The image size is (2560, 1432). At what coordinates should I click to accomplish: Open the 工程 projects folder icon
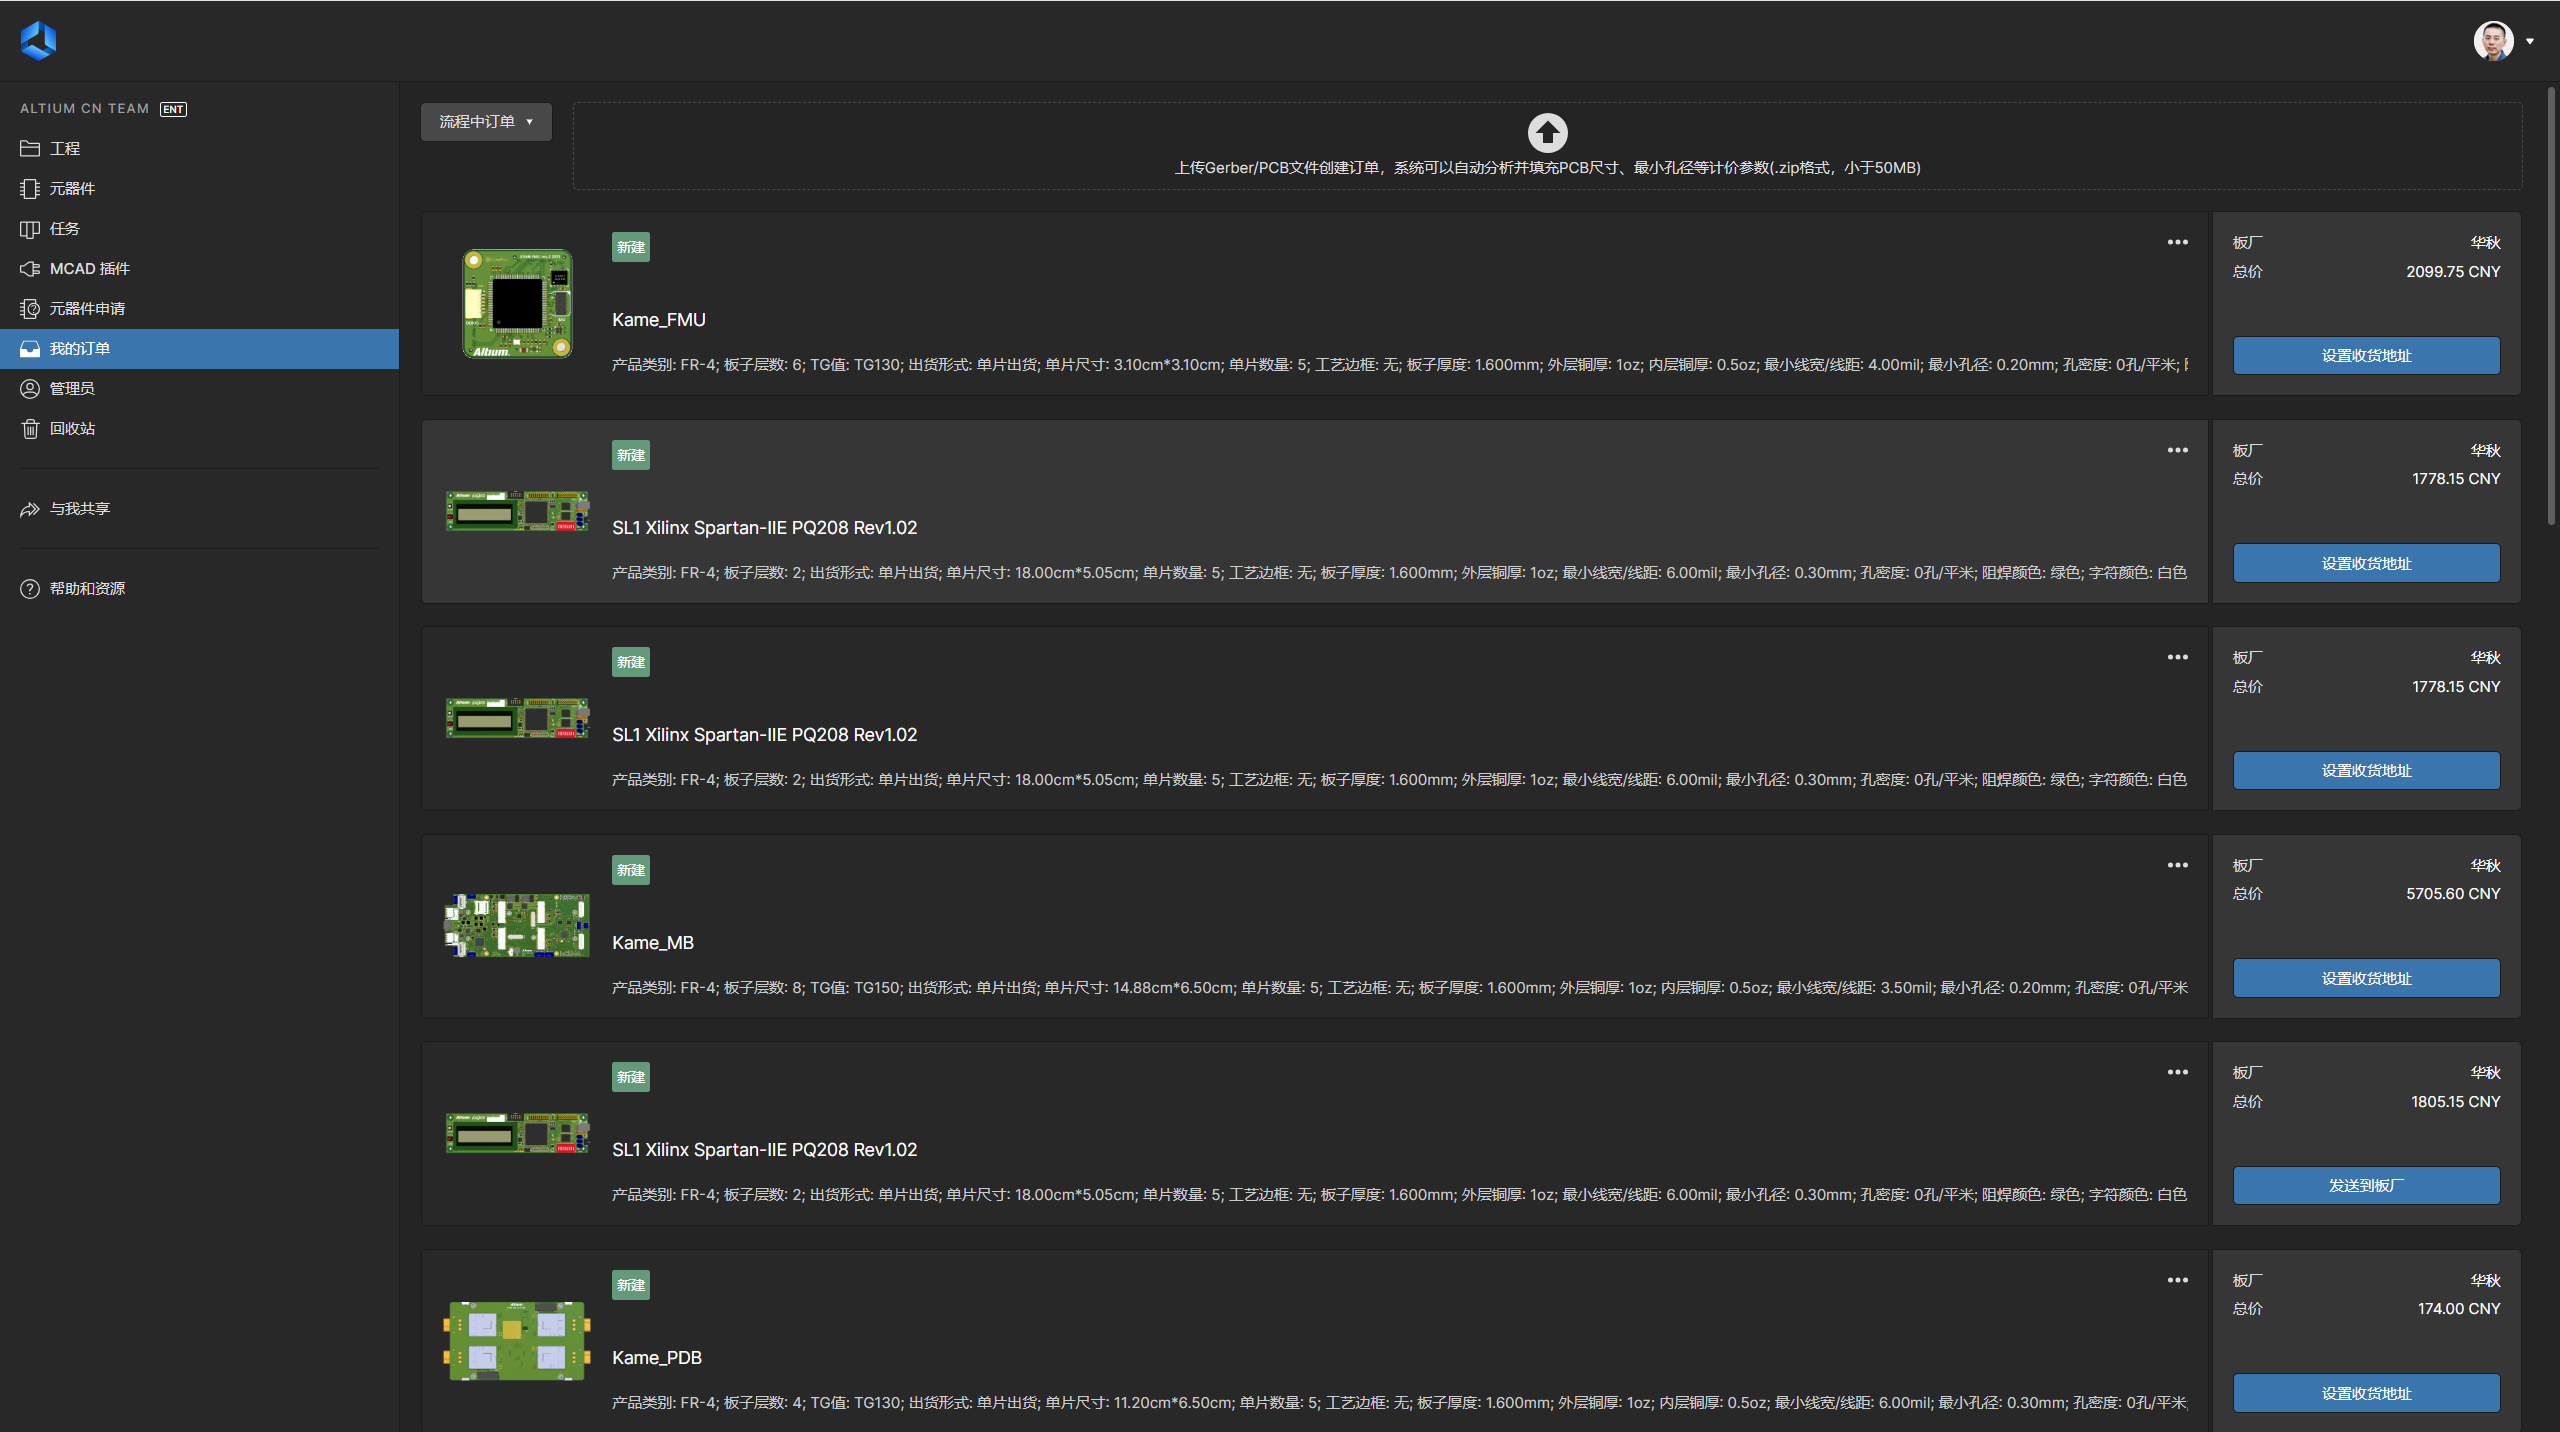(30, 148)
